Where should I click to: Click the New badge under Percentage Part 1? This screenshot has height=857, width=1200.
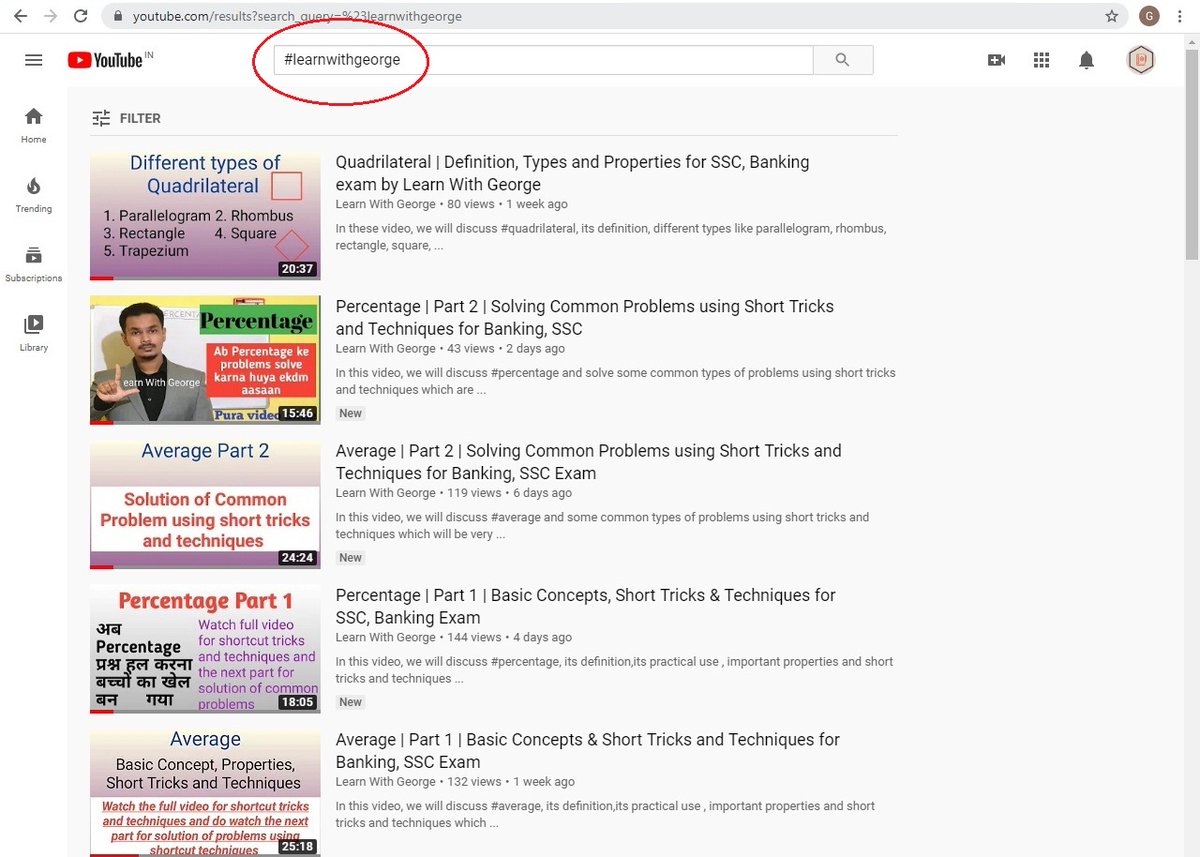(x=350, y=702)
